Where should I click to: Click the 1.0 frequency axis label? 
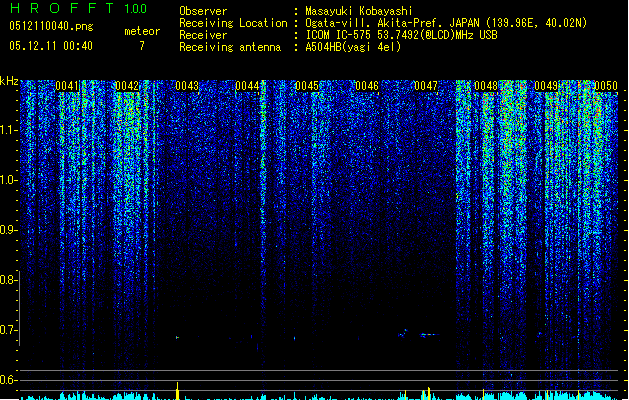point(8,180)
